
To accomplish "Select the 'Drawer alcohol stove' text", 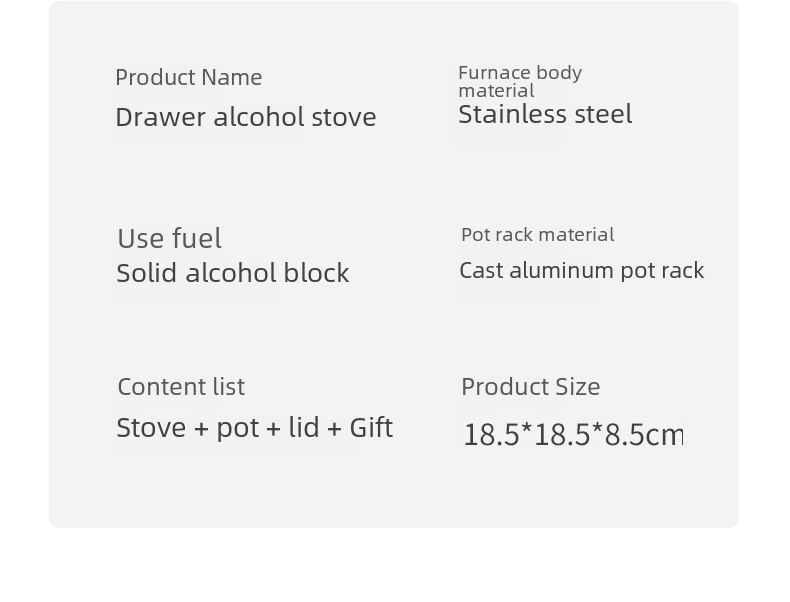I will [x=246, y=117].
